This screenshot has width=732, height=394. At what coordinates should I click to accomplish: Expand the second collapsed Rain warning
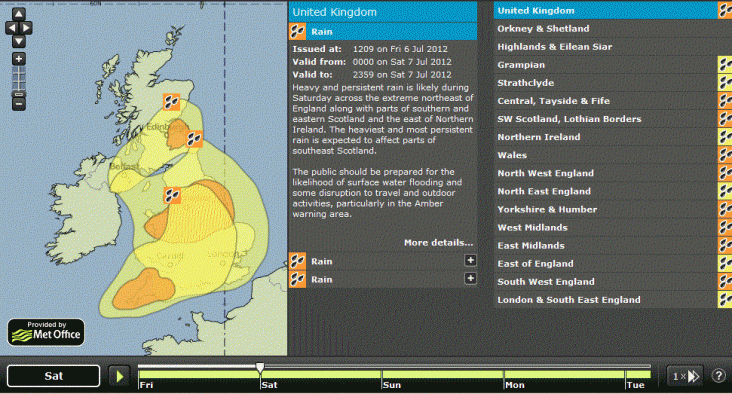470,279
